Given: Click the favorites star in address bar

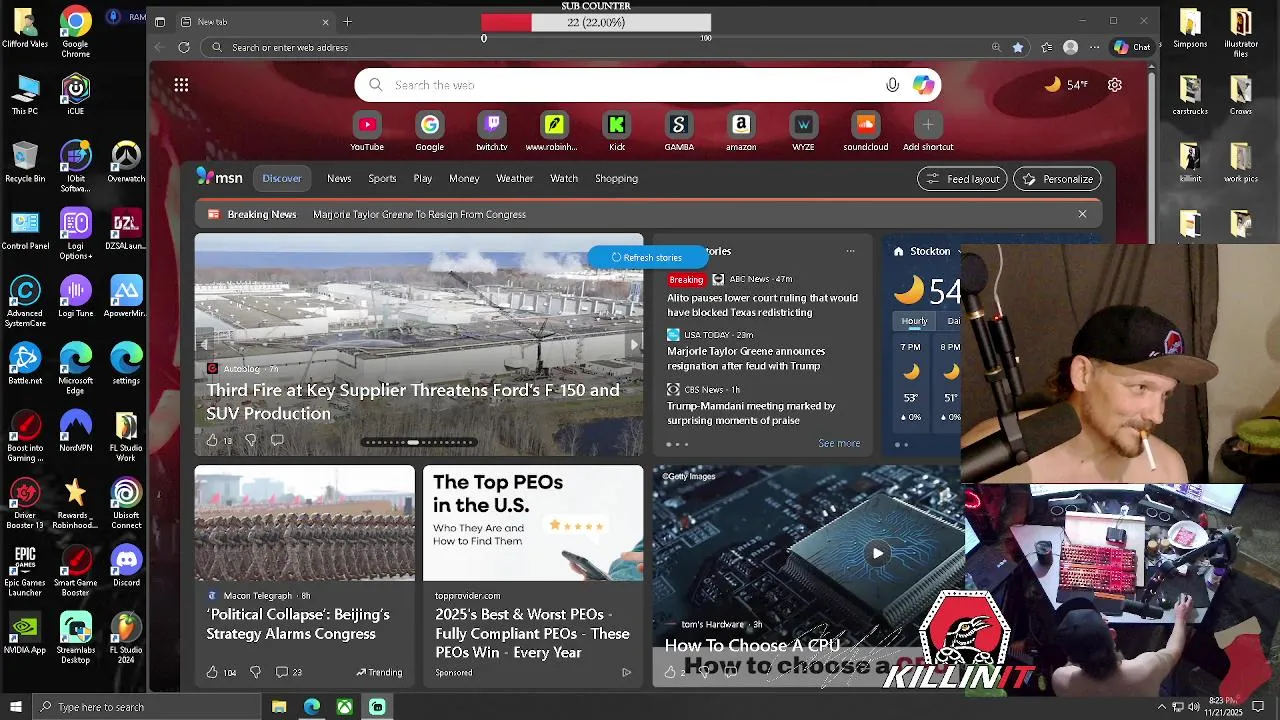Looking at the screenshot, I should [x=1018, y=47].
